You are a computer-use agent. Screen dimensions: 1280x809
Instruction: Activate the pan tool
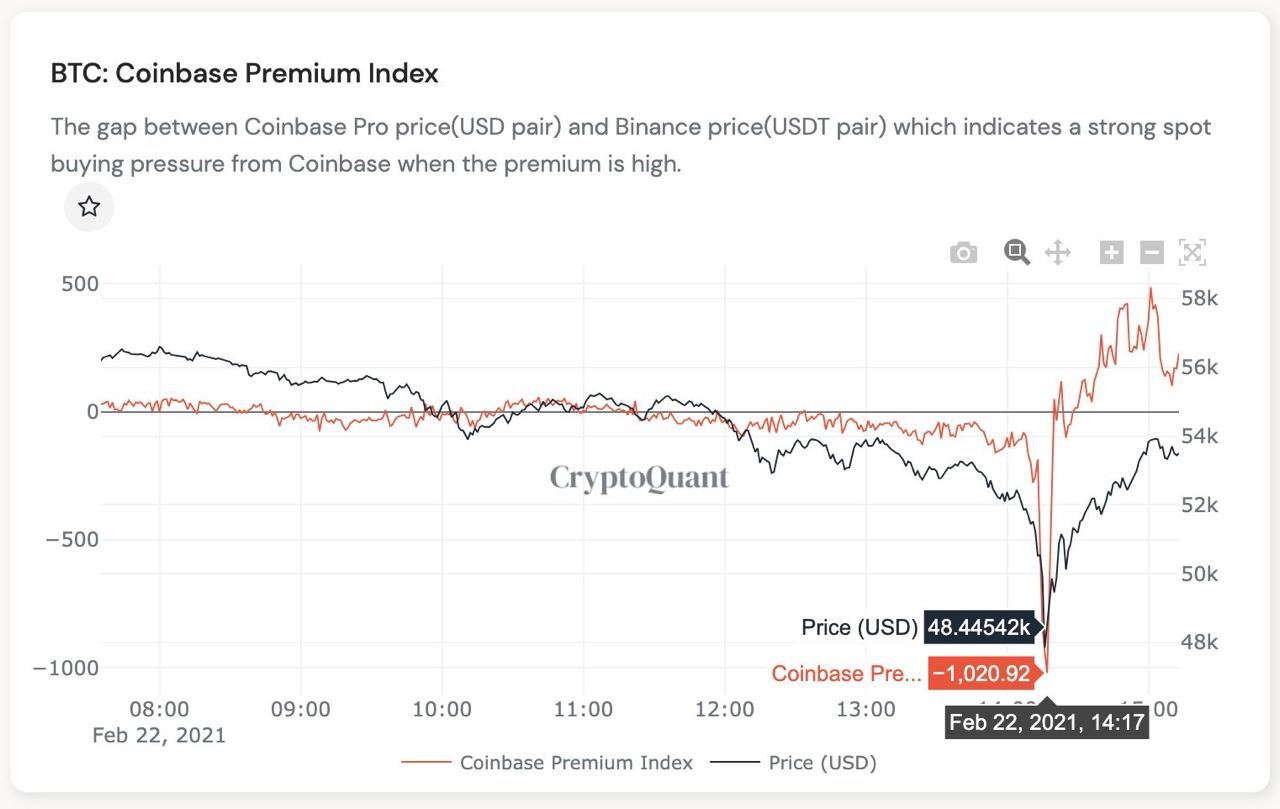[1058, 252]
